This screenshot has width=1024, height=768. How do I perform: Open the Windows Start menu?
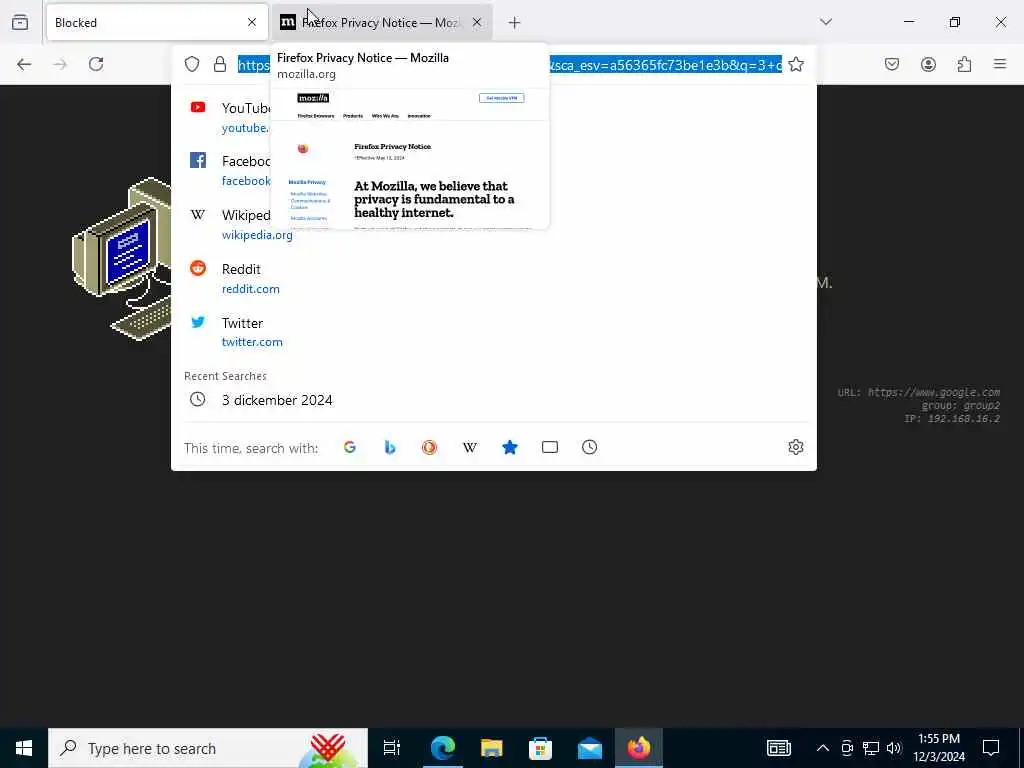(x=24, y=748)
